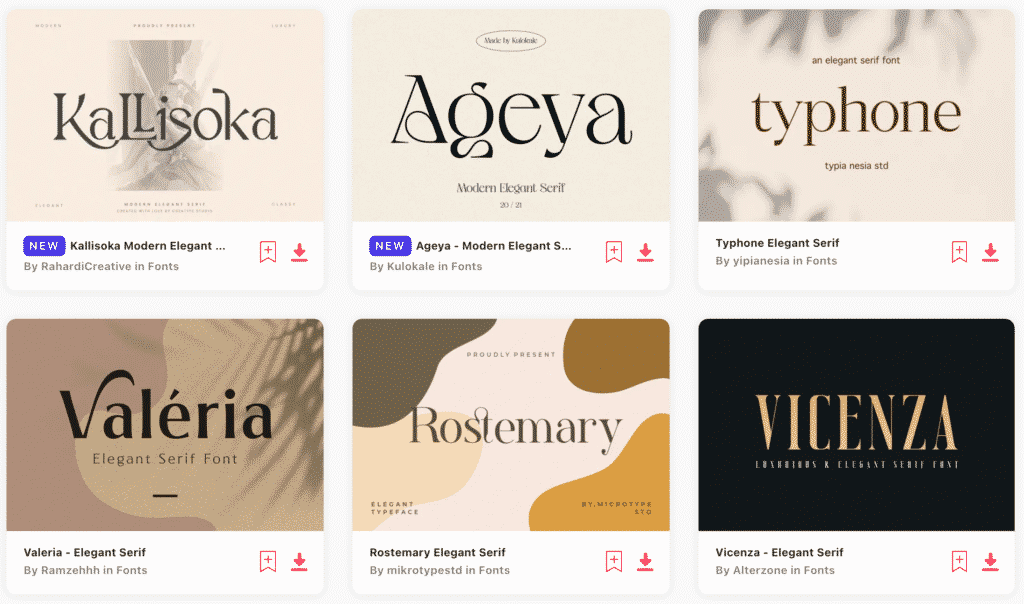Bookmark the Ageya Modern Elegant Serif font
The width and height of the screenshot is (1024, 604).
click(614, 252)
